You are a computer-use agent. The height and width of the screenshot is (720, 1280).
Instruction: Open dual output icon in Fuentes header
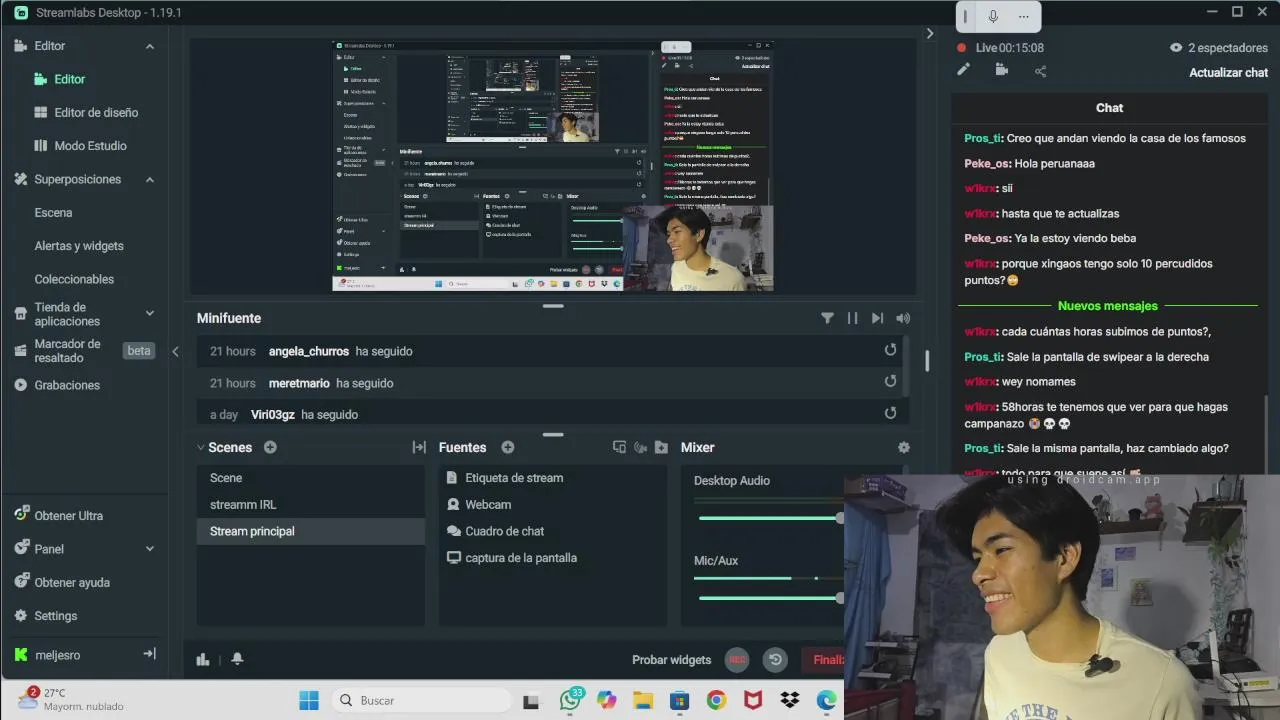coord(619,447)
